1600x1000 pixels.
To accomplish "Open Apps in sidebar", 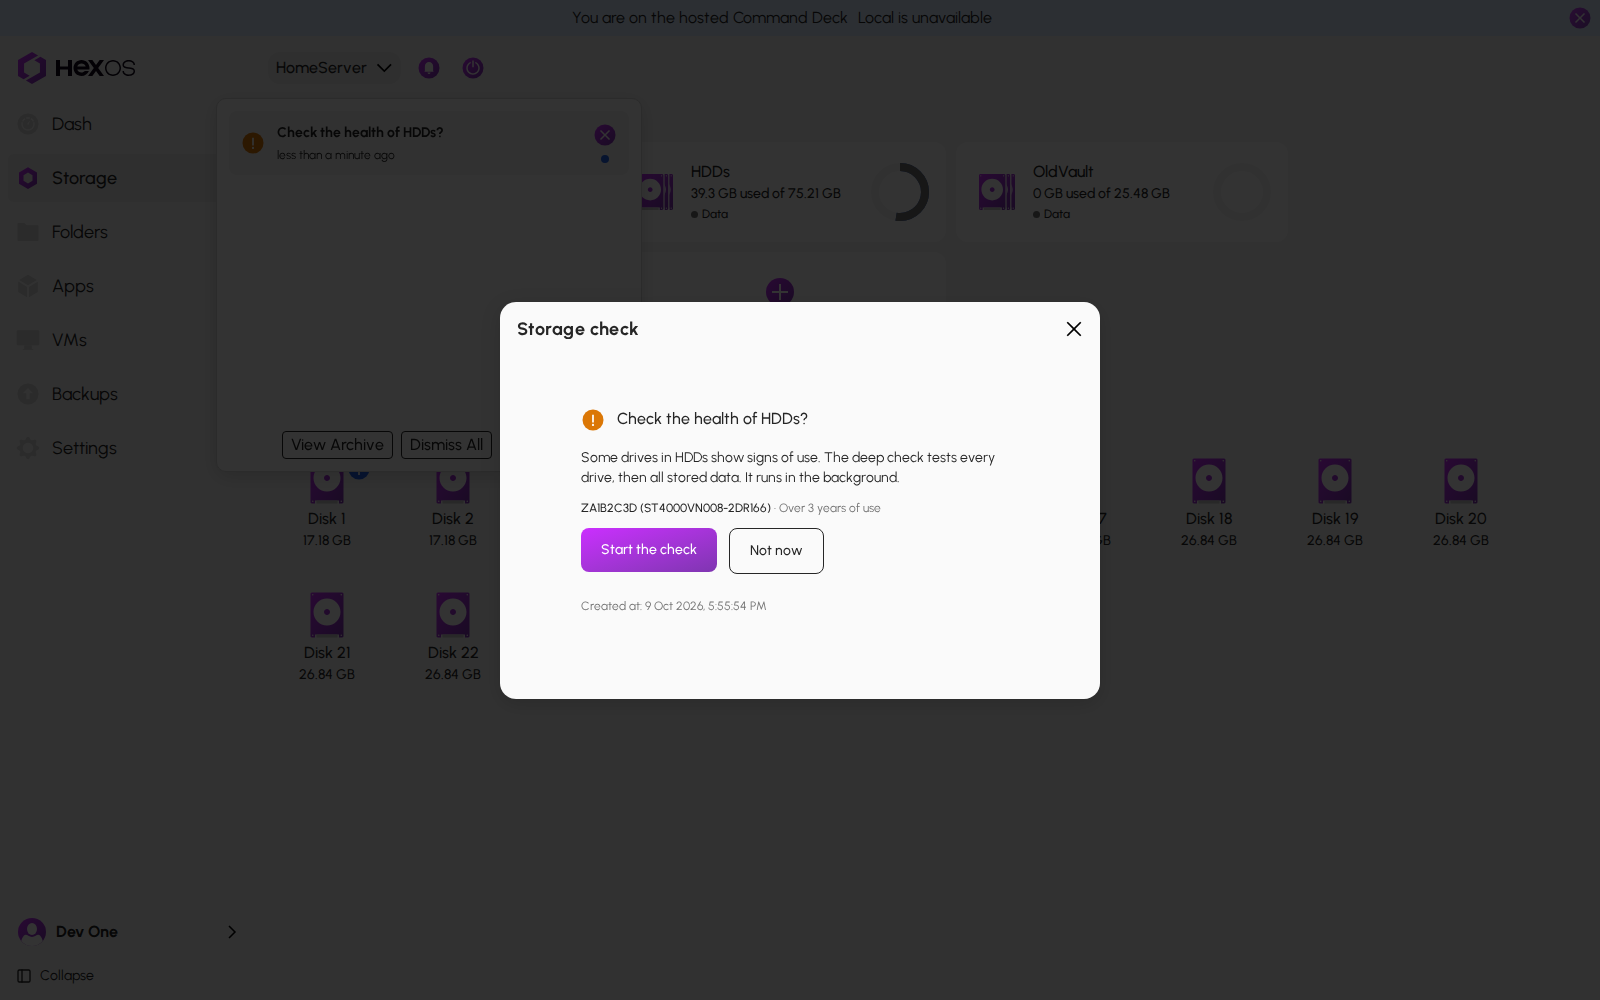I will (73, 286).
